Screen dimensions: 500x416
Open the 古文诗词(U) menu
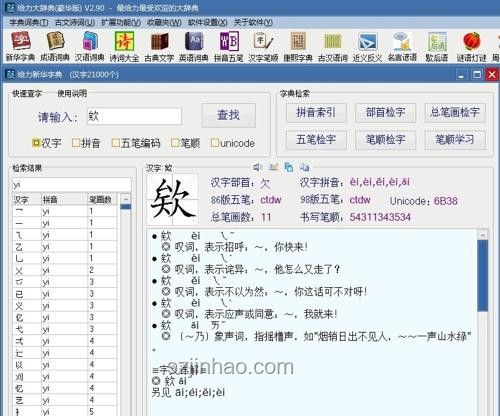(75, 22)
